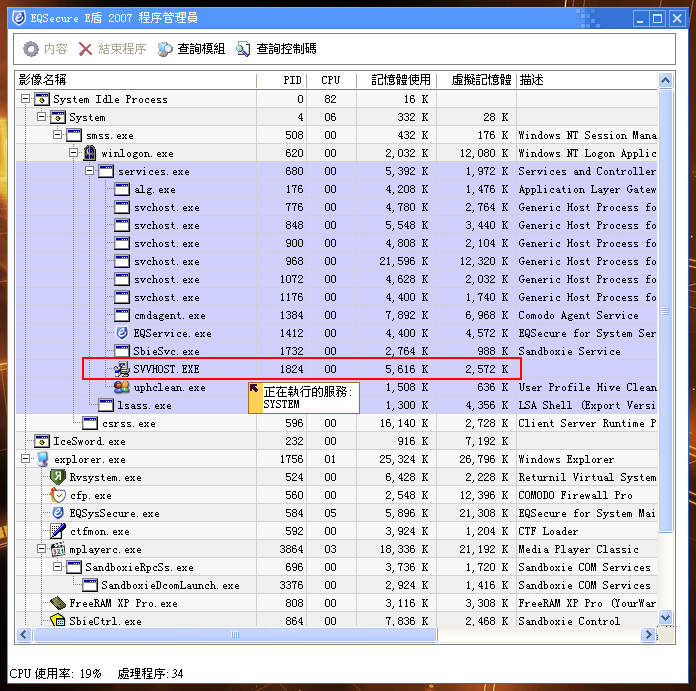Click the cmdagent.exe window icon

pos(122,315)
